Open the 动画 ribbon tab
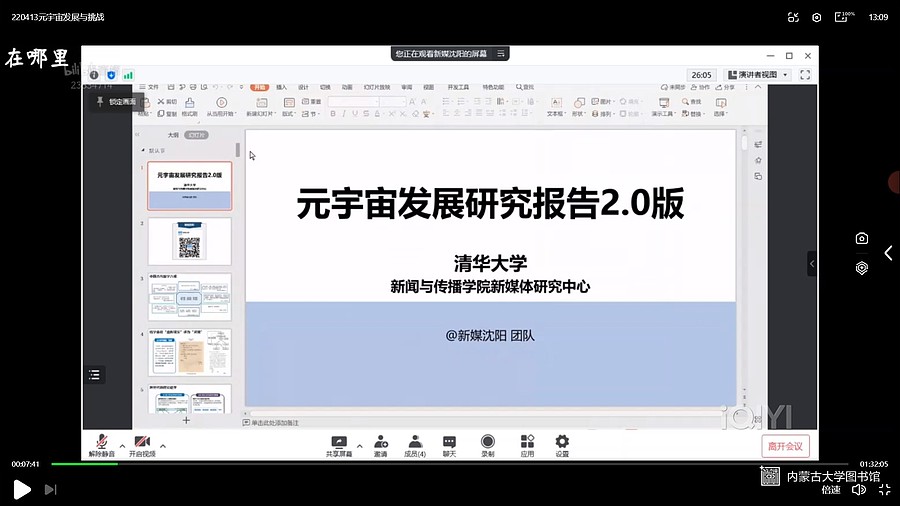 (347, 87)
